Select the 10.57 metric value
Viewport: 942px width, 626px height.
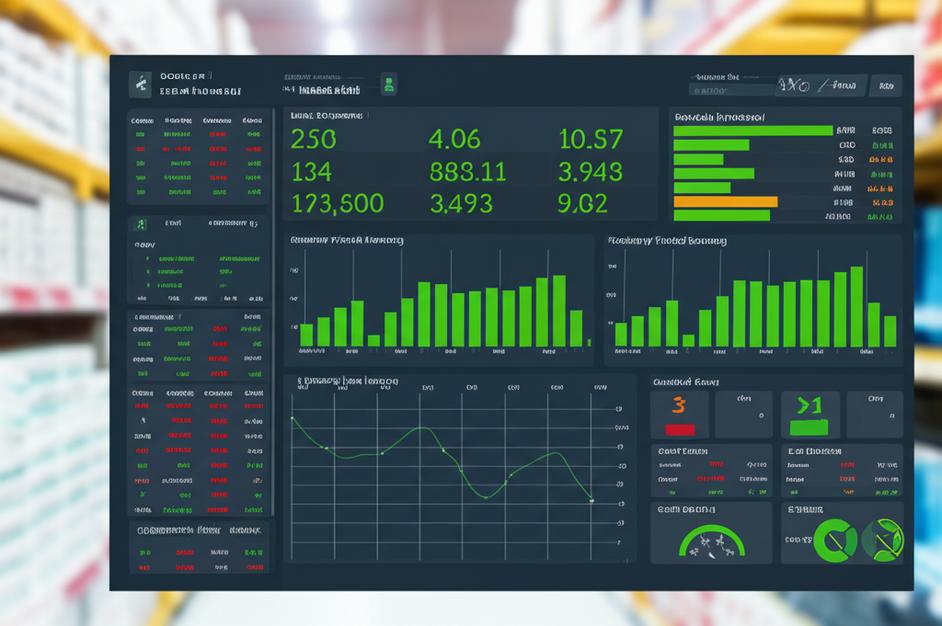point(590,139)
